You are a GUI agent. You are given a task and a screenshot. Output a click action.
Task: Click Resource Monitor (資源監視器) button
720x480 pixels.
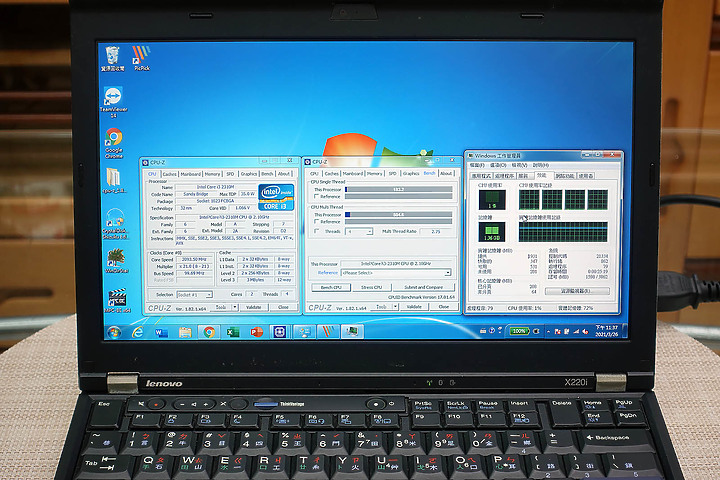pos(577,291)
